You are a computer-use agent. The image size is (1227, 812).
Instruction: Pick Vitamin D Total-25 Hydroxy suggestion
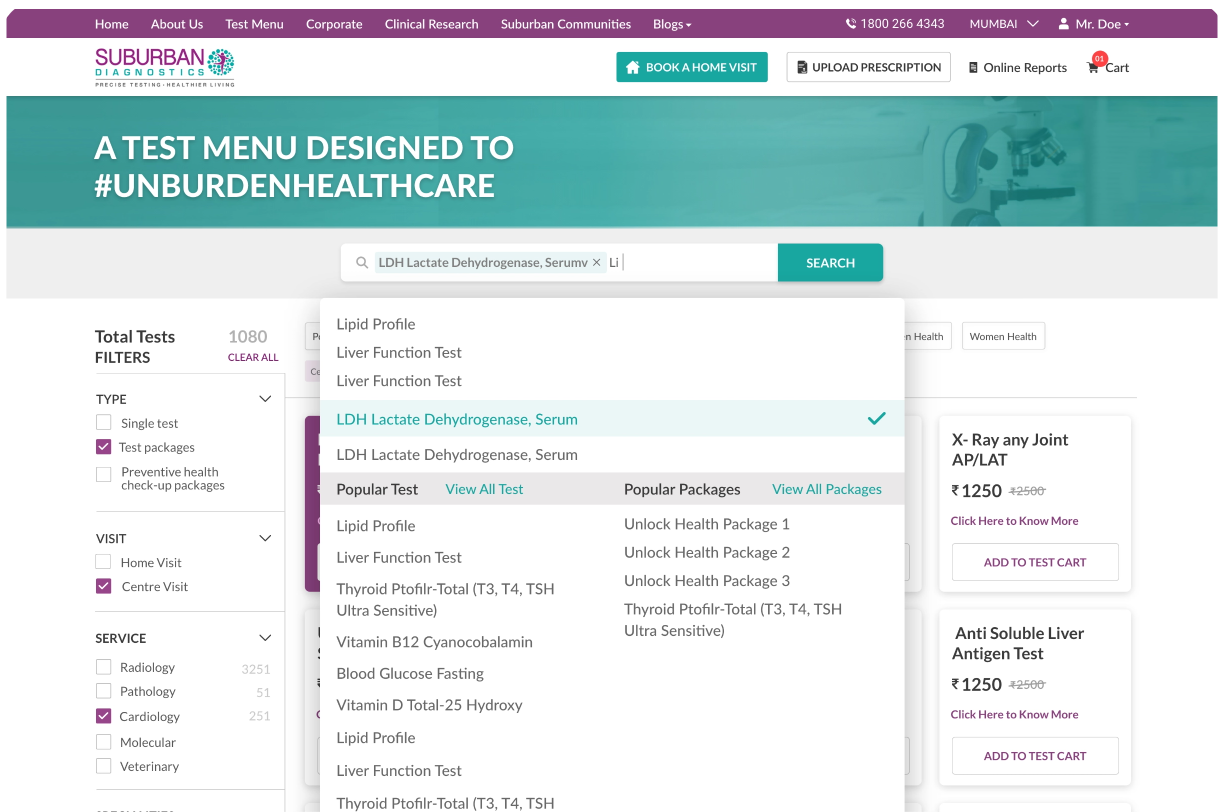[429, 705]
